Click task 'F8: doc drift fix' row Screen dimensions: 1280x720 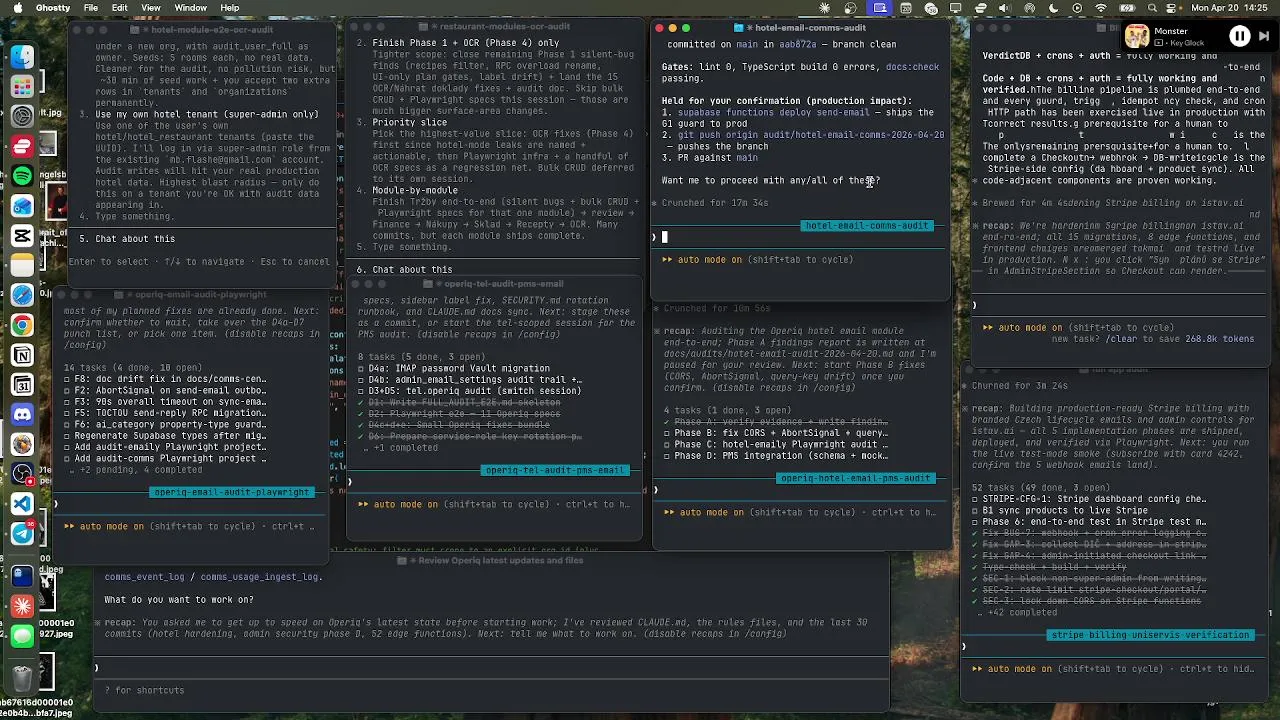165,380
